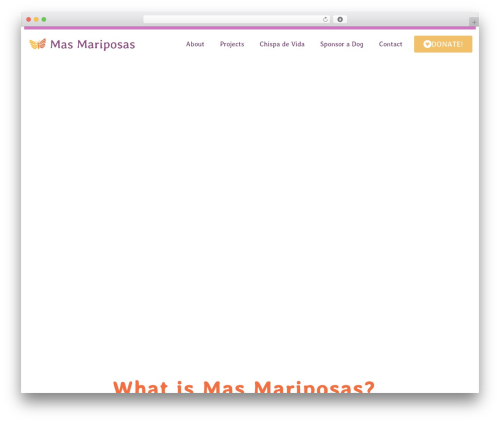Minimize the window with the yellow button
The width and height of the screenshot is (500, 423).
[36, 19]
